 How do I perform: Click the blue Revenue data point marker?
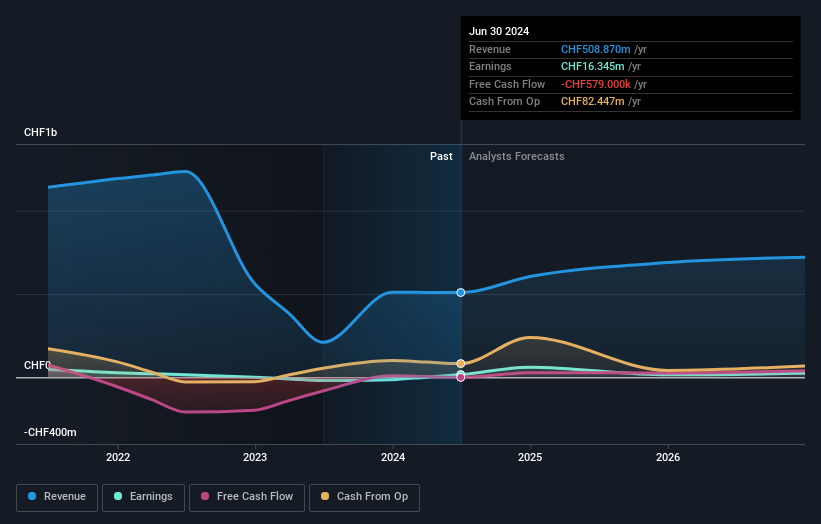click(461, 293)
